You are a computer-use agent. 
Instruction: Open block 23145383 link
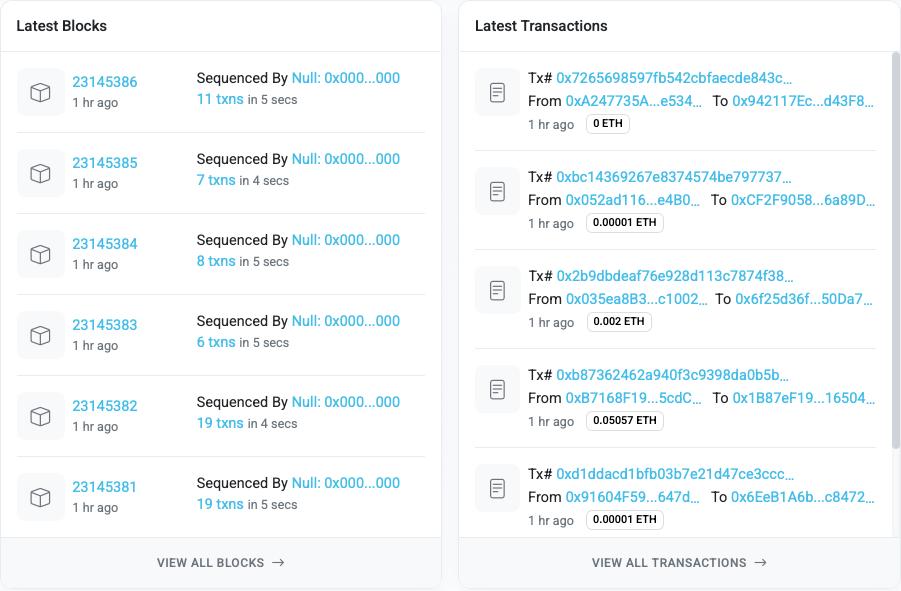(105, 325)
